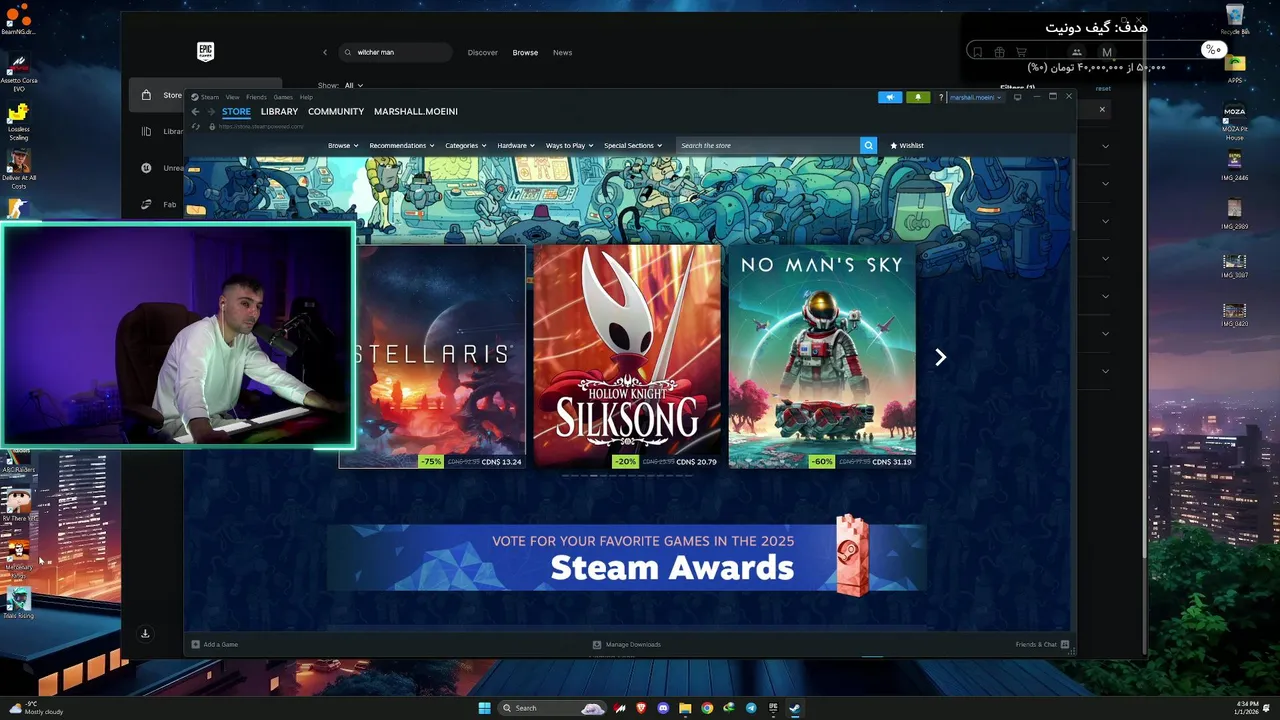Open File Explorer from the taskbar
This screenshot has width=1280, height=720.
click(x=685, y=708)
